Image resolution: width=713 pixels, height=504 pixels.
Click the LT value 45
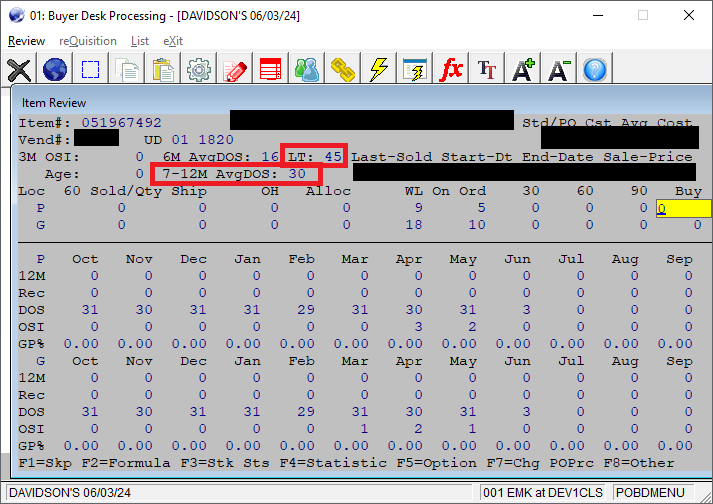point(333,156)
